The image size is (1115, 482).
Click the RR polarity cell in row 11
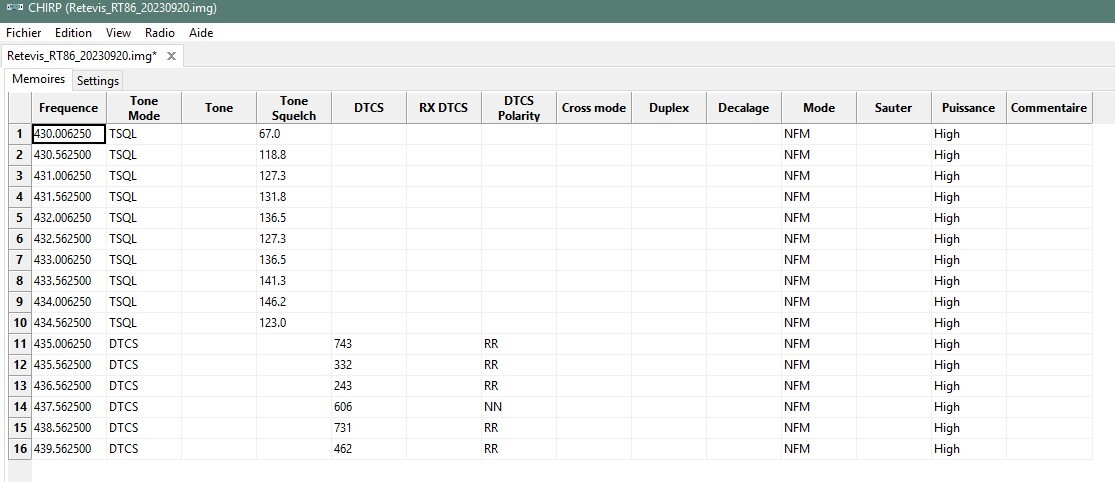(519, 344)
